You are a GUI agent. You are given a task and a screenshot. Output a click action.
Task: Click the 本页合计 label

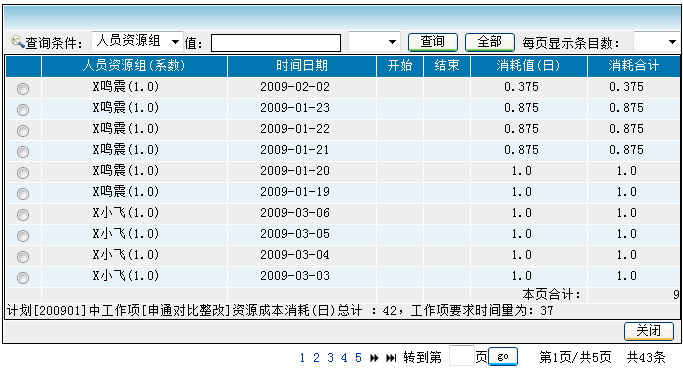551,295
